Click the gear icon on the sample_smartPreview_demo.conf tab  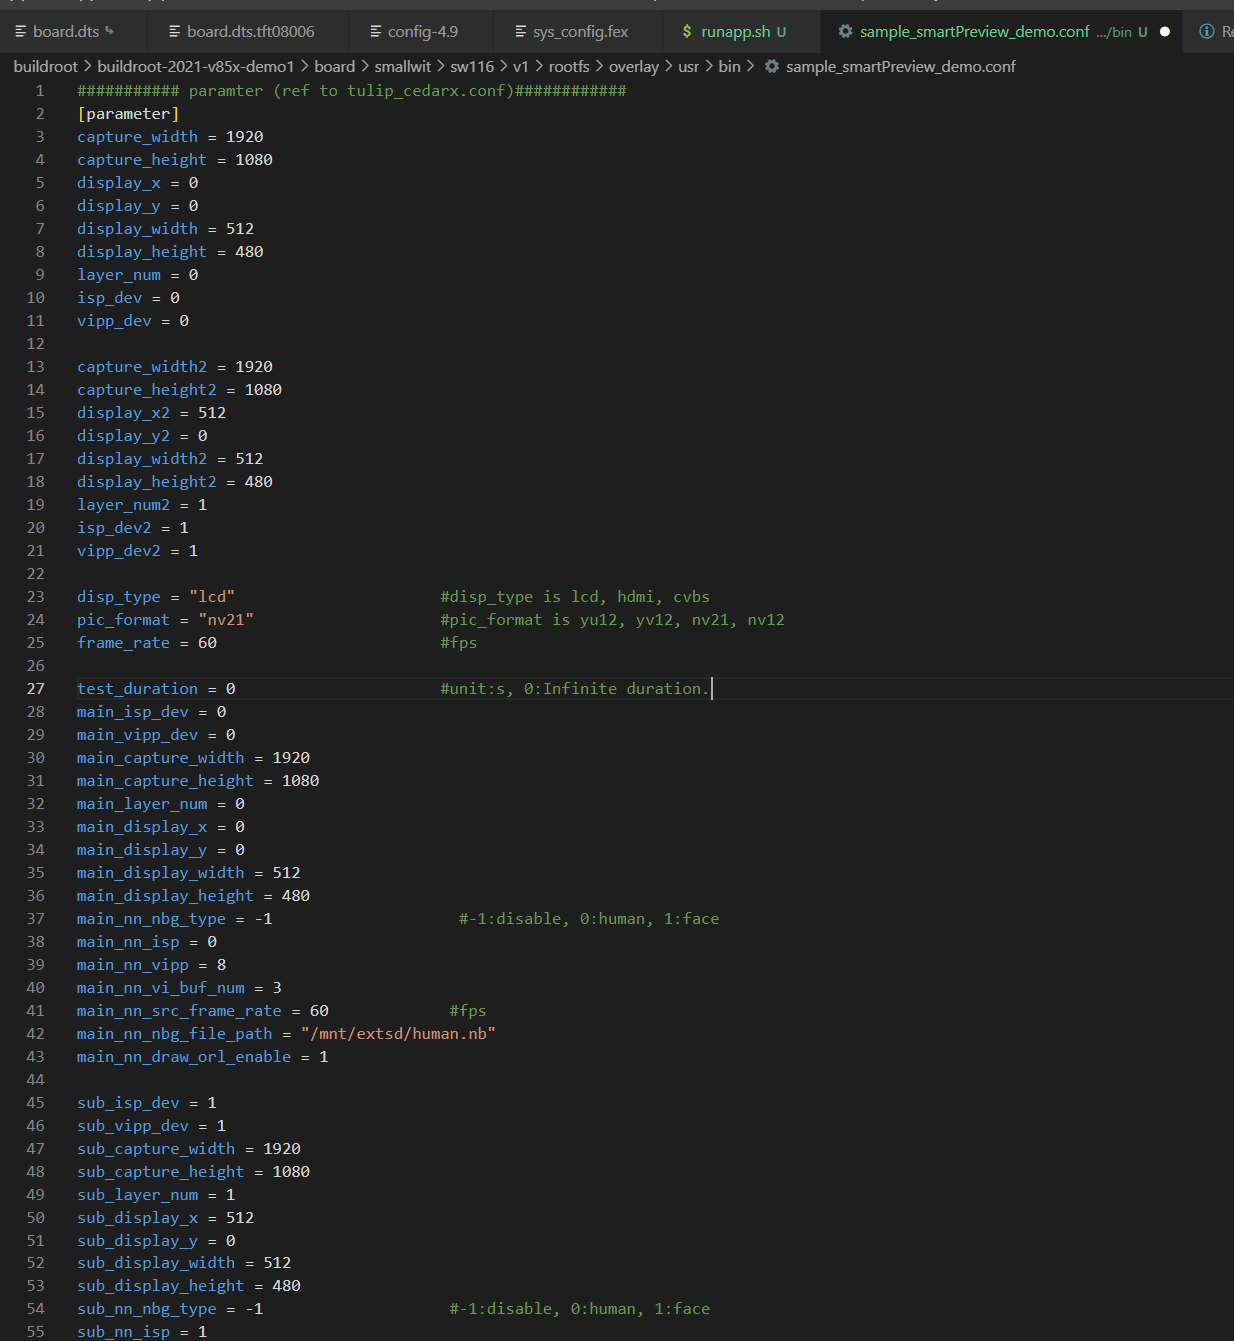(845, 32)
